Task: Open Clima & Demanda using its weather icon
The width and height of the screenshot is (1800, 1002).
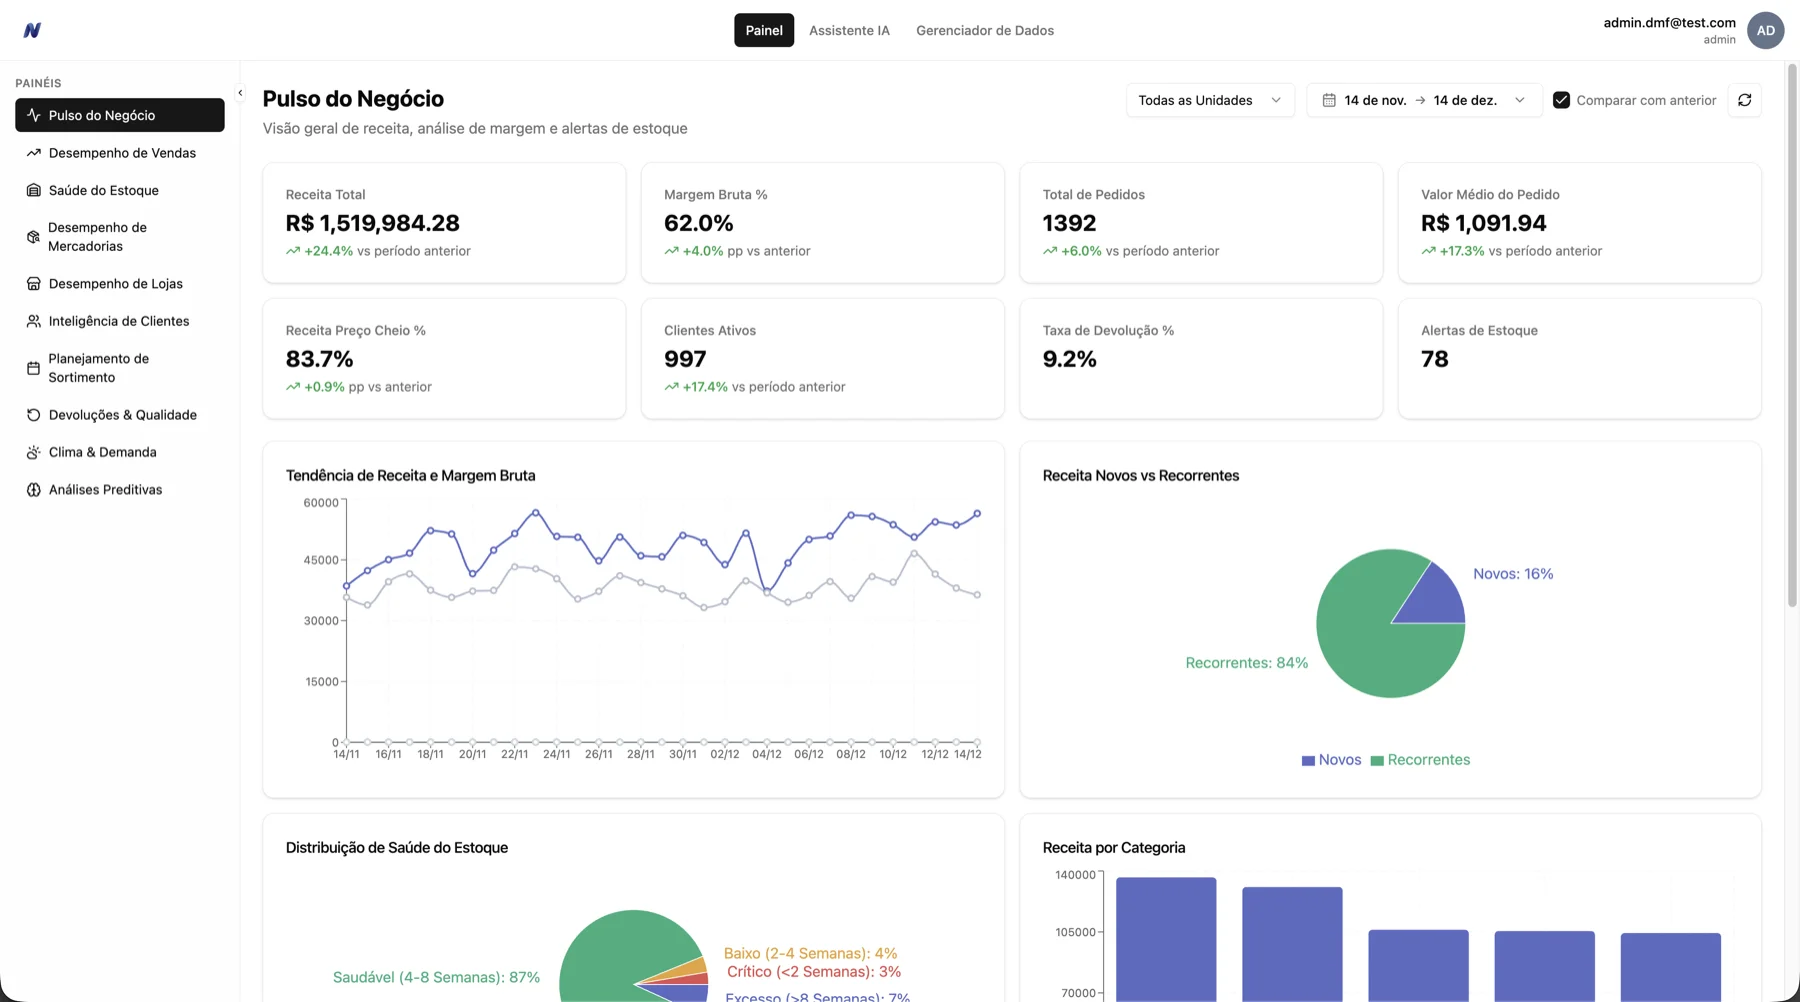Action: tap(33, 452)
